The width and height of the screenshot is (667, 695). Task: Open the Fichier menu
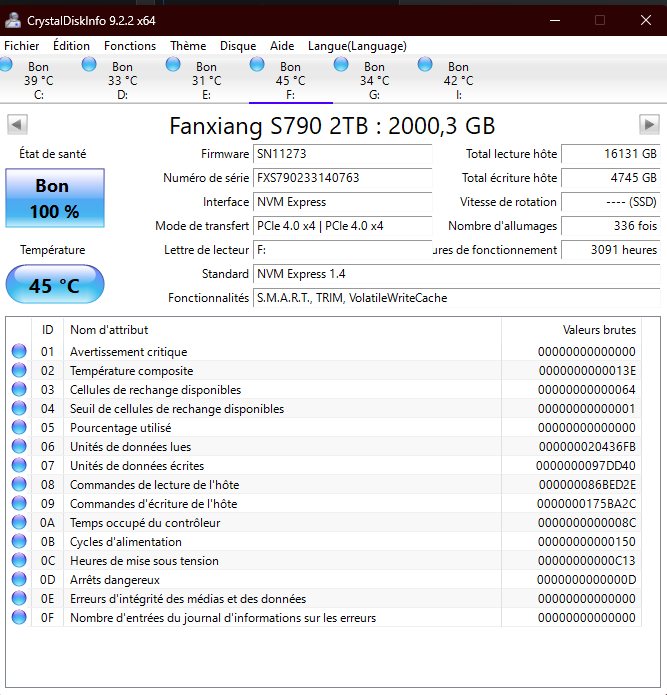click(21, 46)
